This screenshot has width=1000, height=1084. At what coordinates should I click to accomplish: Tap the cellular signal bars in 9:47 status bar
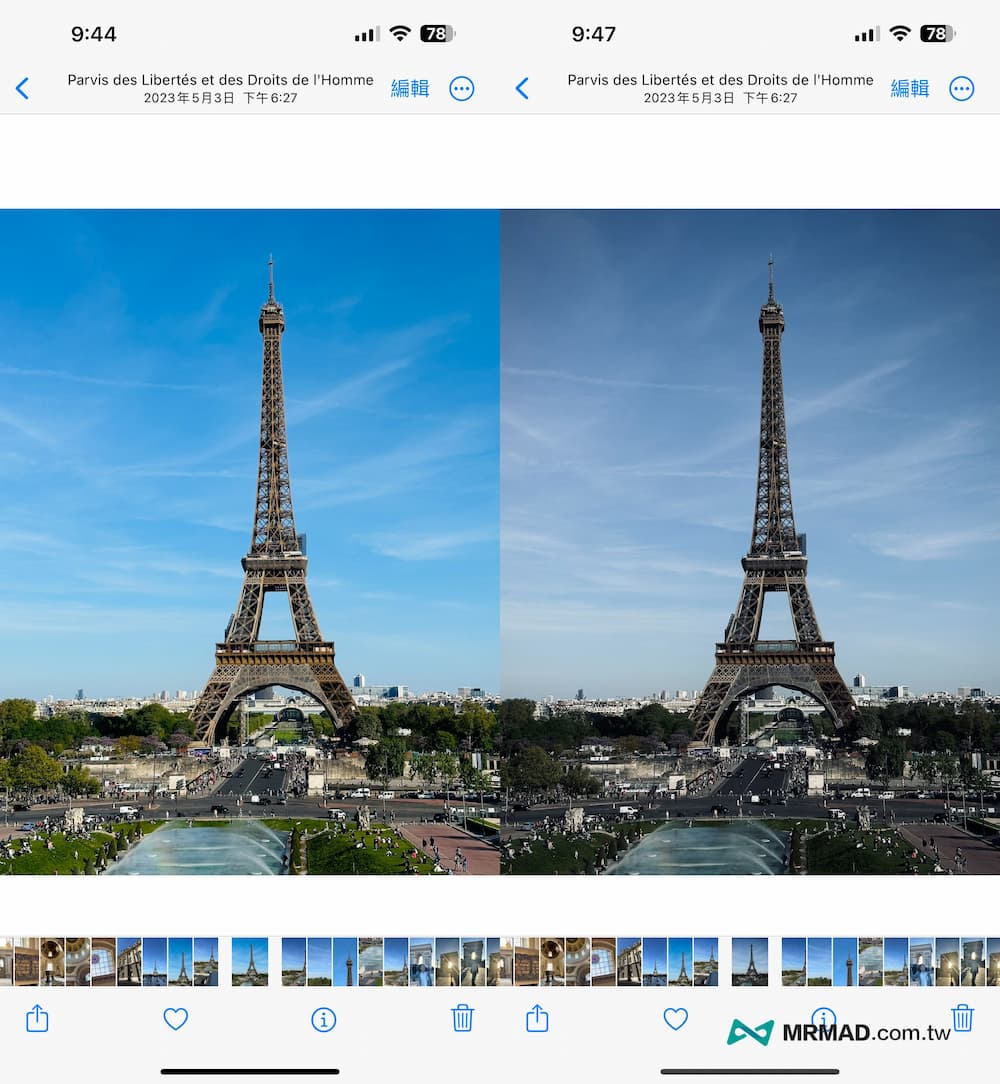[867, 34]
